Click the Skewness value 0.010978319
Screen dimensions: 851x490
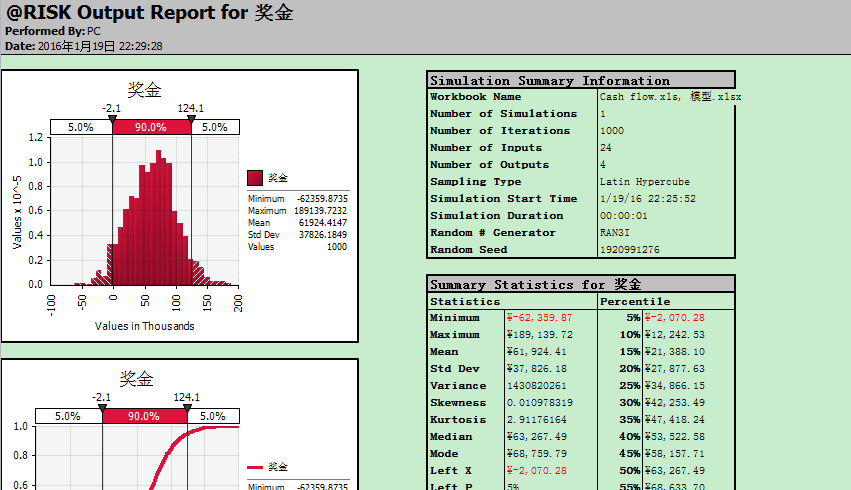coord(539,403)
